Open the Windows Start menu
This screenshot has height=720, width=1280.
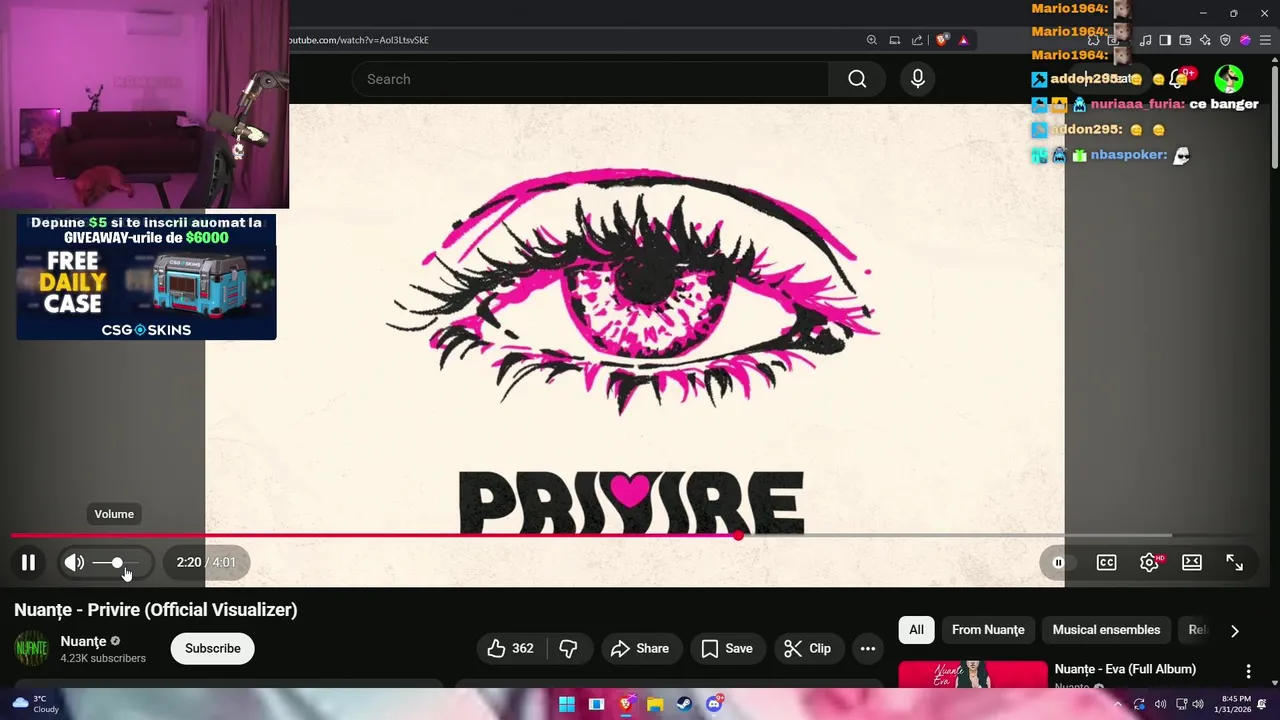567,704
